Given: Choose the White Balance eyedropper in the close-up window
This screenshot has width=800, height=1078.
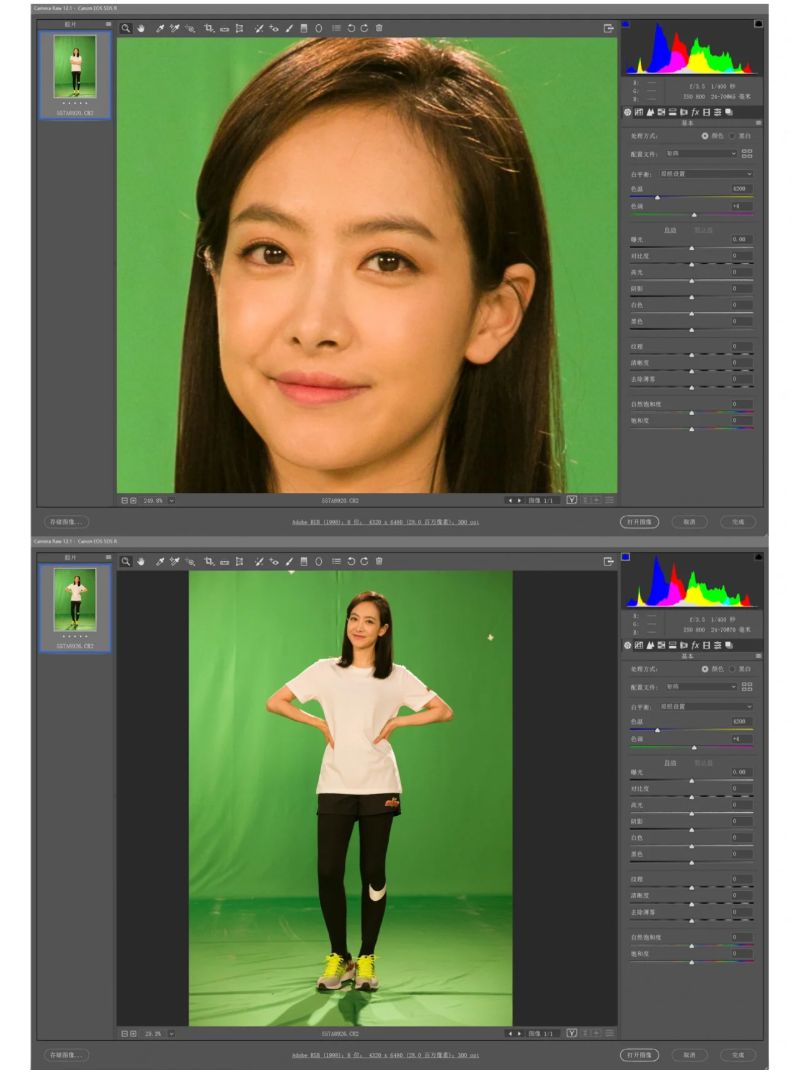Looking at the screenshot, I should point(159,28).
